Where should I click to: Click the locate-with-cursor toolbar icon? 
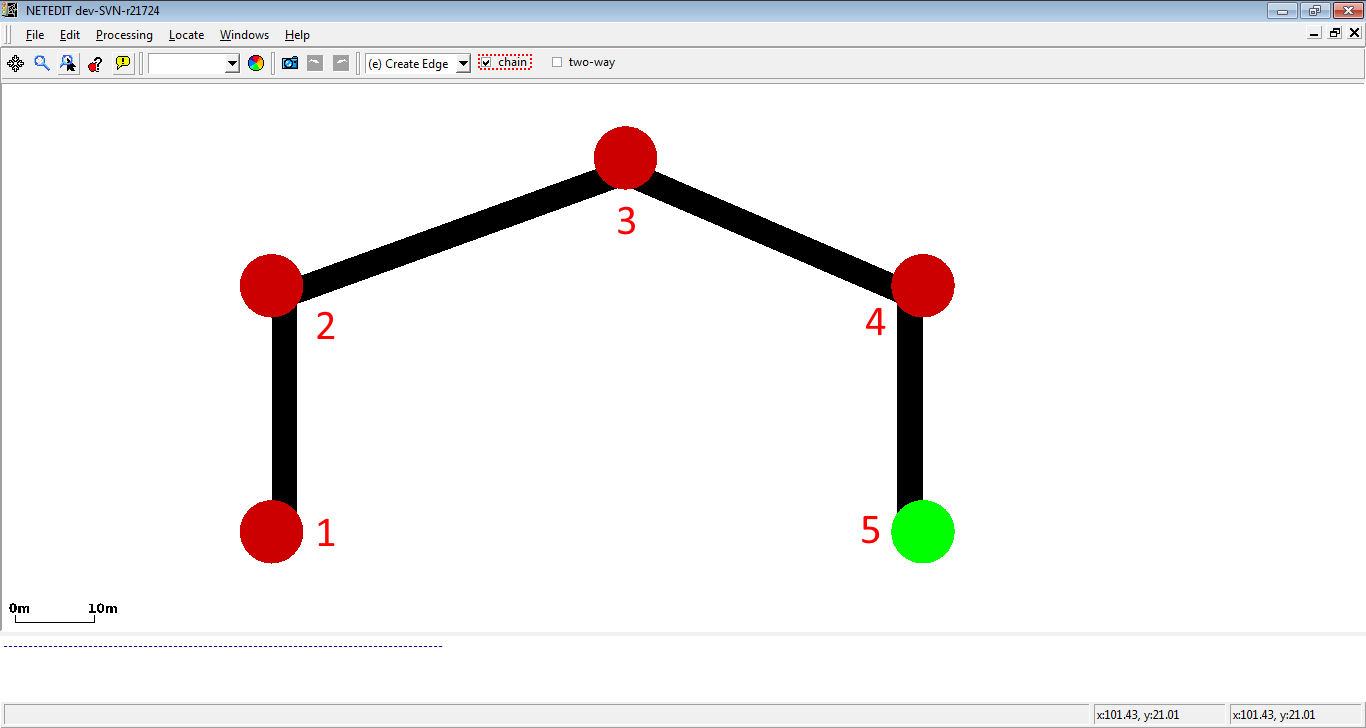[x=68, y=63]
